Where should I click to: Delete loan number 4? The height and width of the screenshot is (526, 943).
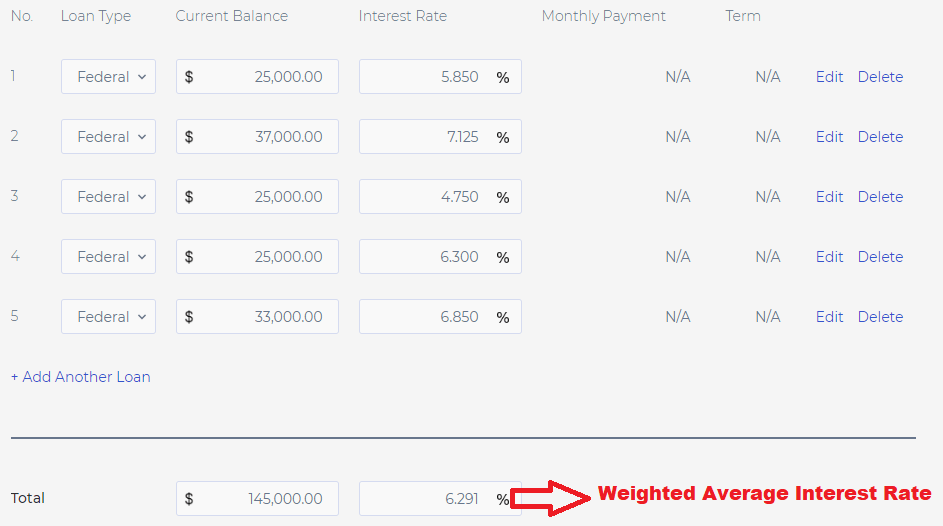coord(880,257)
